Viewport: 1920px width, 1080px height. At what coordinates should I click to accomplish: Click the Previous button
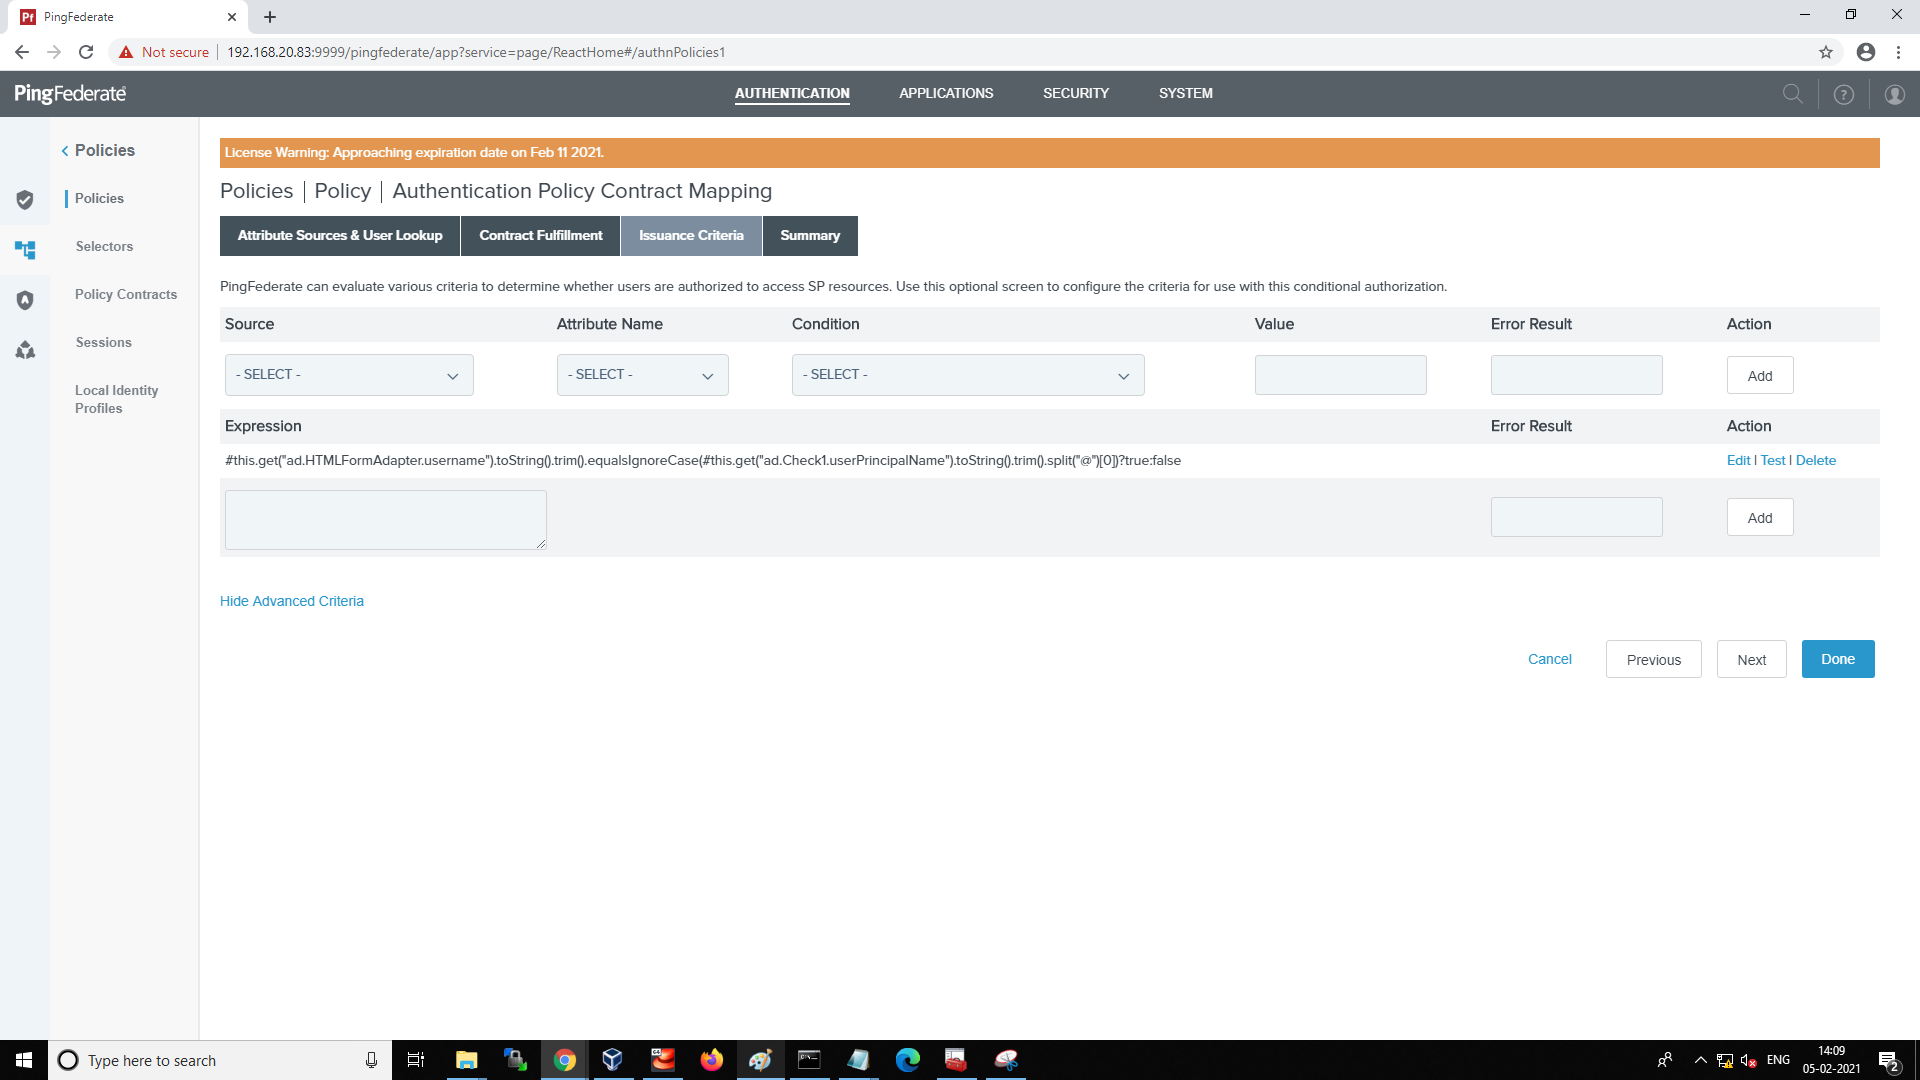click(x=1654, y=660)
